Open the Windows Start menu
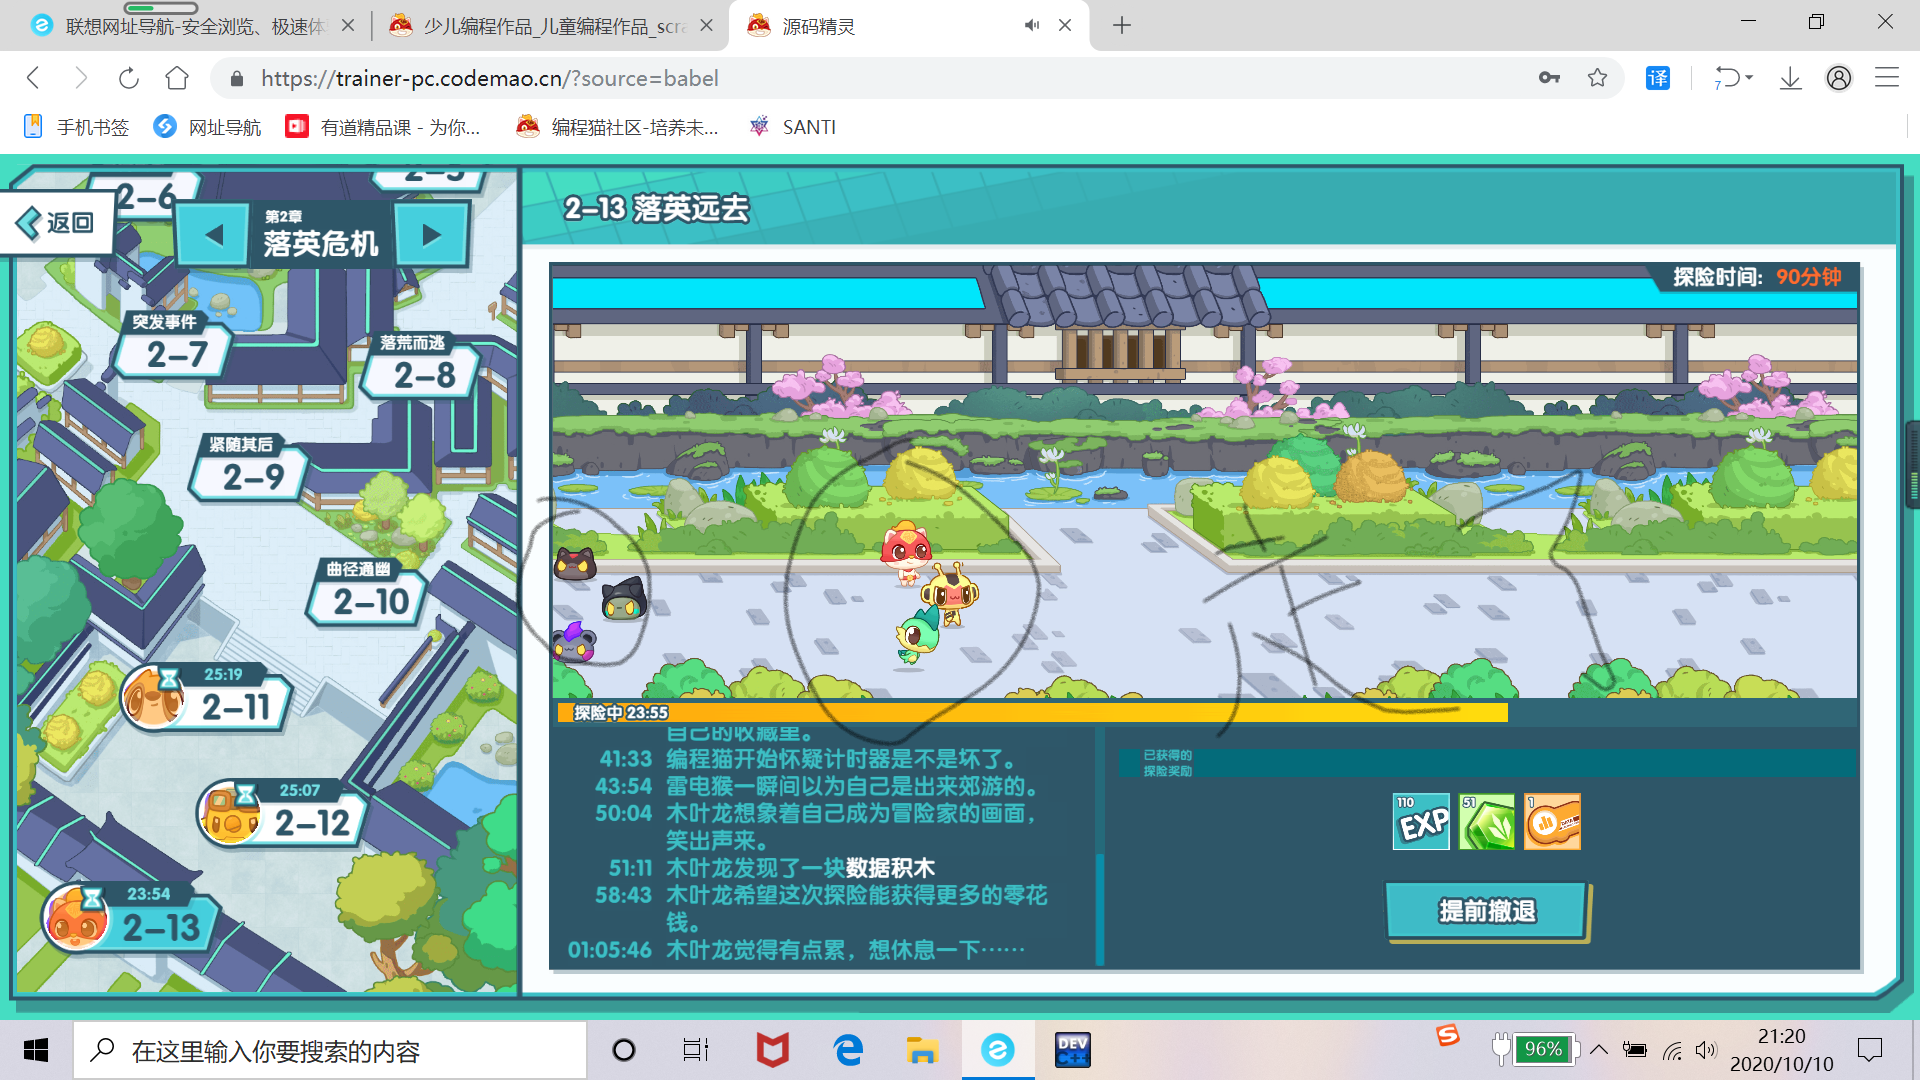This screenshot has height=1080, width=1920. (x=36, y=1050)
